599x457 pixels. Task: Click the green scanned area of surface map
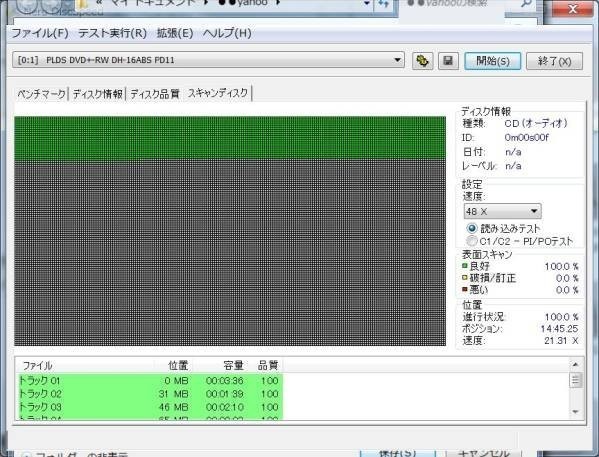[230, 138]
